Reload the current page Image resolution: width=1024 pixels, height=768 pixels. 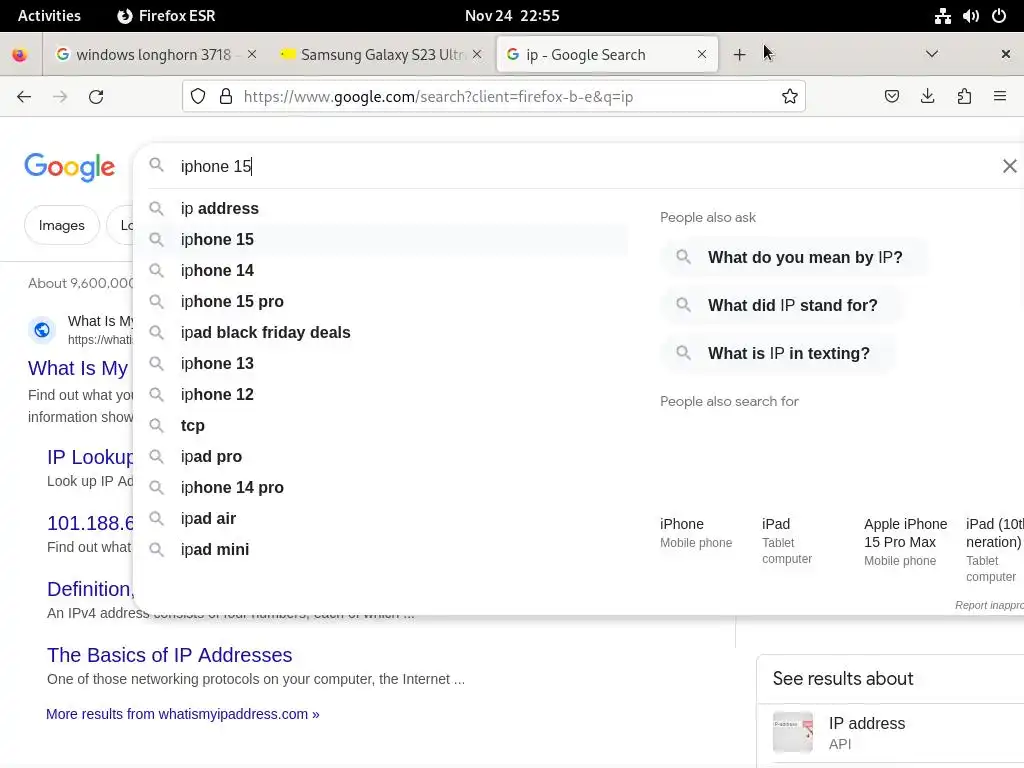pyautogui.click(x=96, y=97)
